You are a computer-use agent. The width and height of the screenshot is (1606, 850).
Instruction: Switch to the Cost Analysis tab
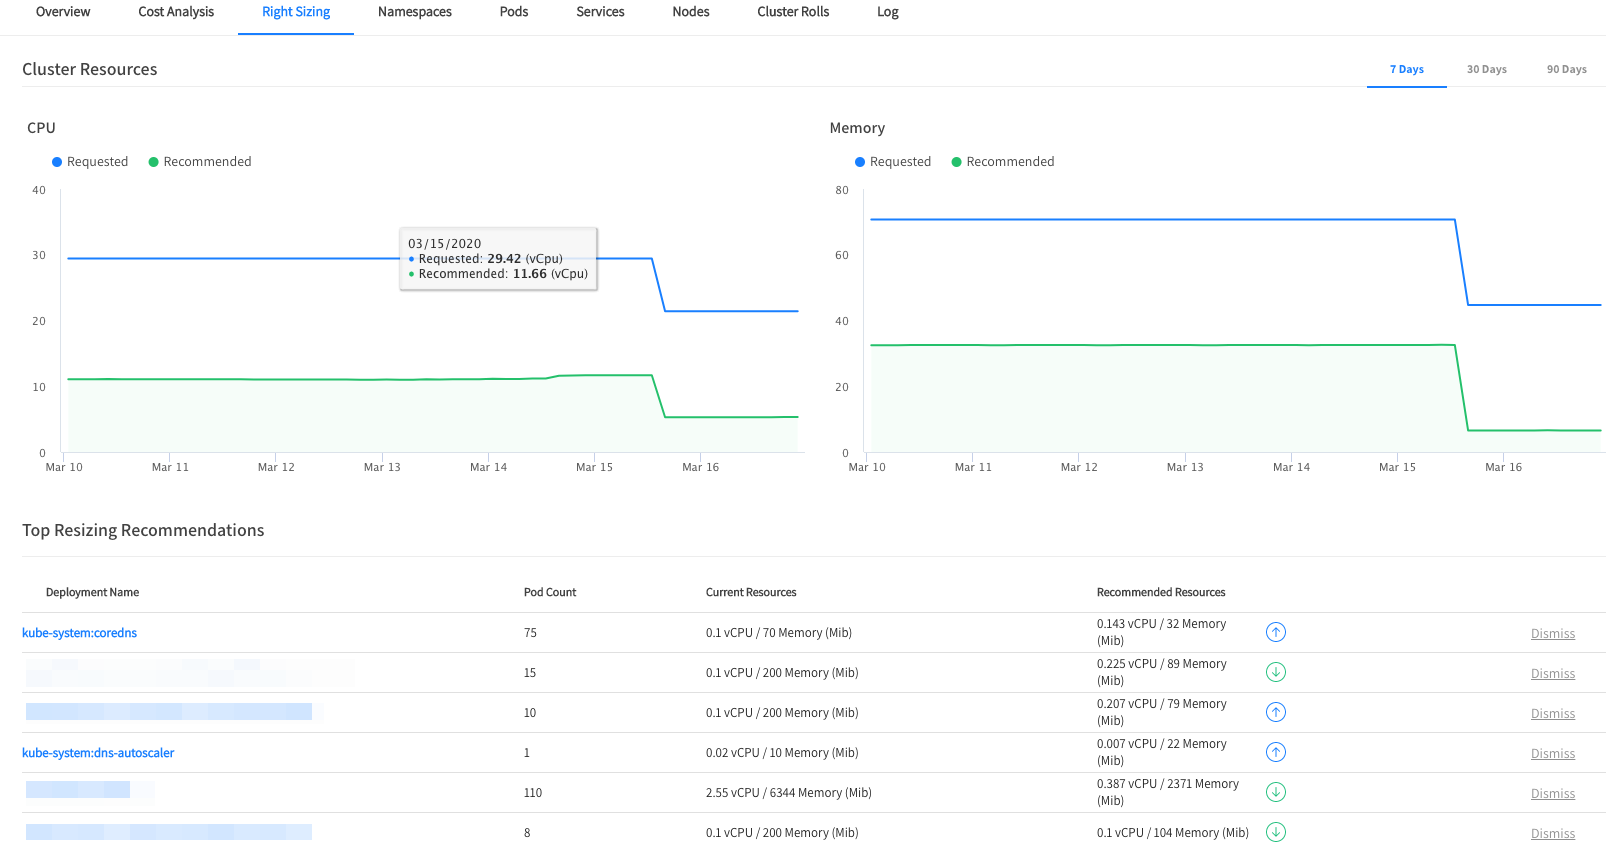(x=176, y=12)
